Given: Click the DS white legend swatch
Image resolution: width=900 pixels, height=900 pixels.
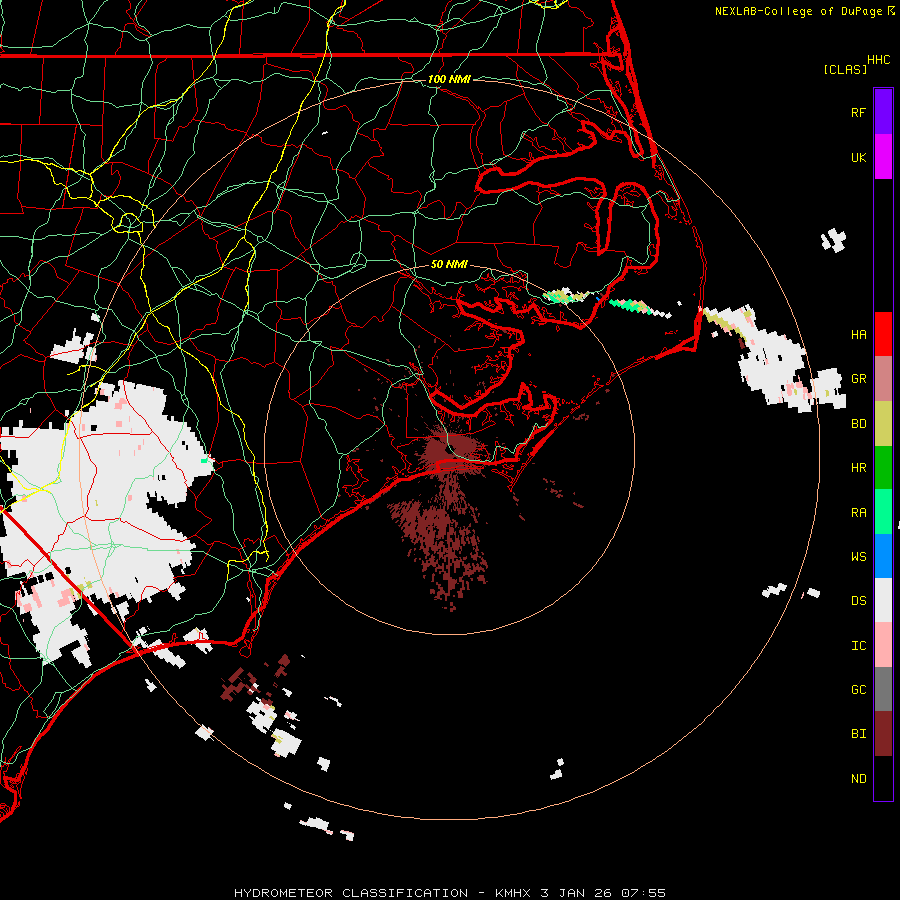Looking at the screenshot, I should click(x=883, y=600).
